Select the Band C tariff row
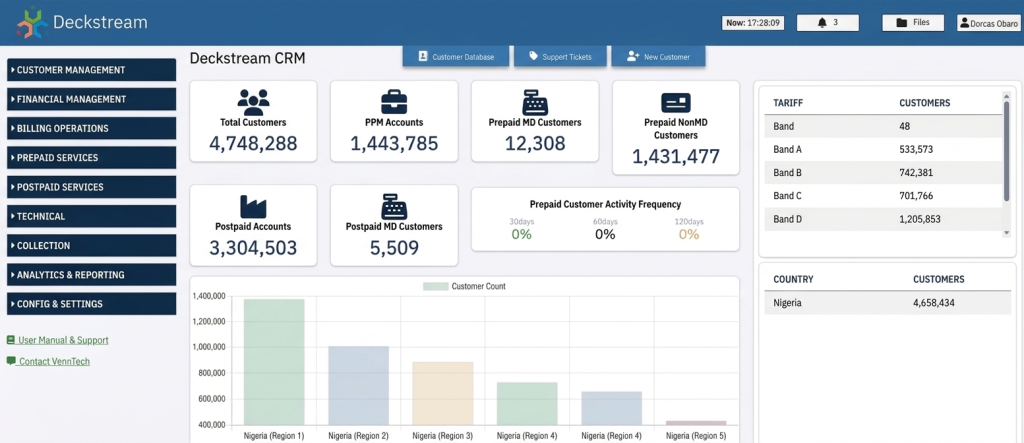 [883, 195]
